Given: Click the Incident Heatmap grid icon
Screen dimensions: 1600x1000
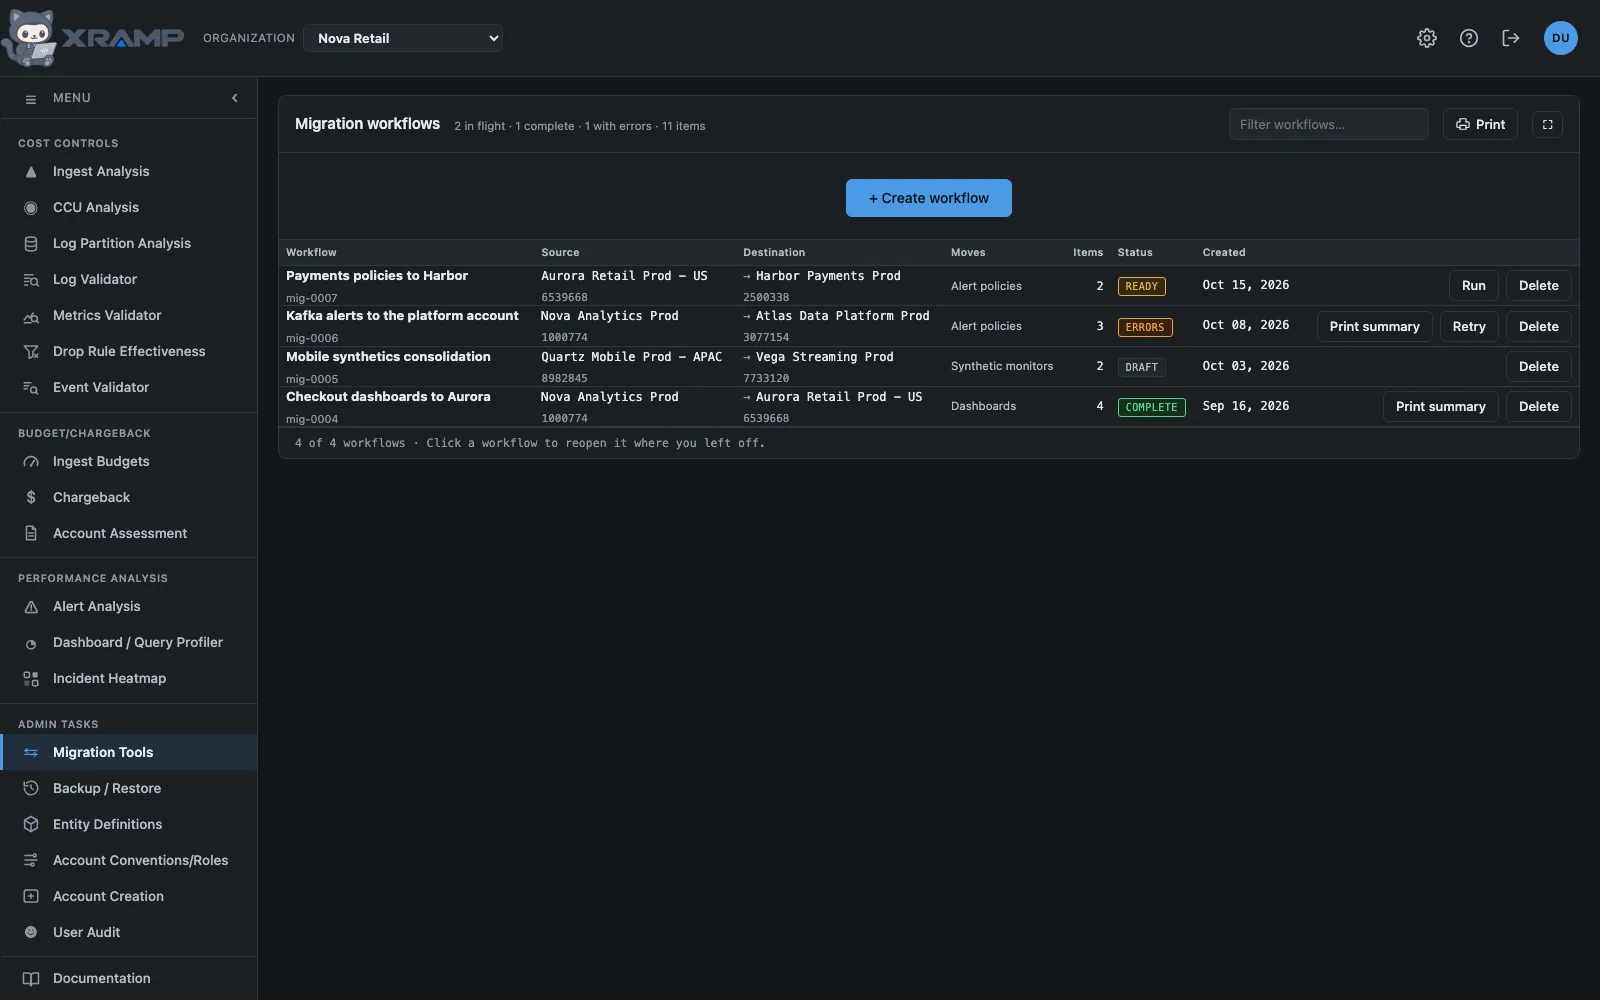Looking at the screenshot, I should (31, 679).
